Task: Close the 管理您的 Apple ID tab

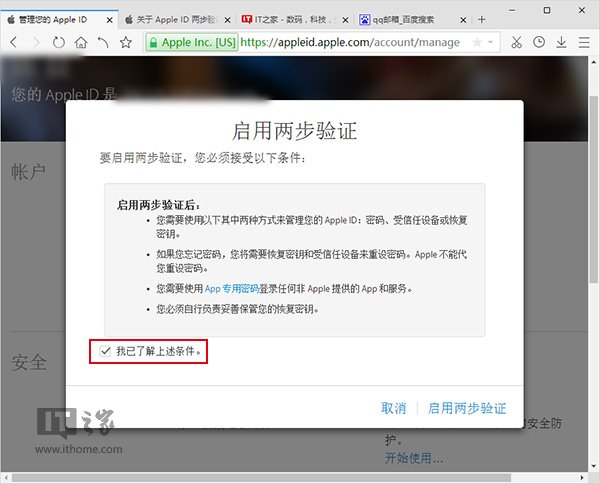Action: pos(109,20)
